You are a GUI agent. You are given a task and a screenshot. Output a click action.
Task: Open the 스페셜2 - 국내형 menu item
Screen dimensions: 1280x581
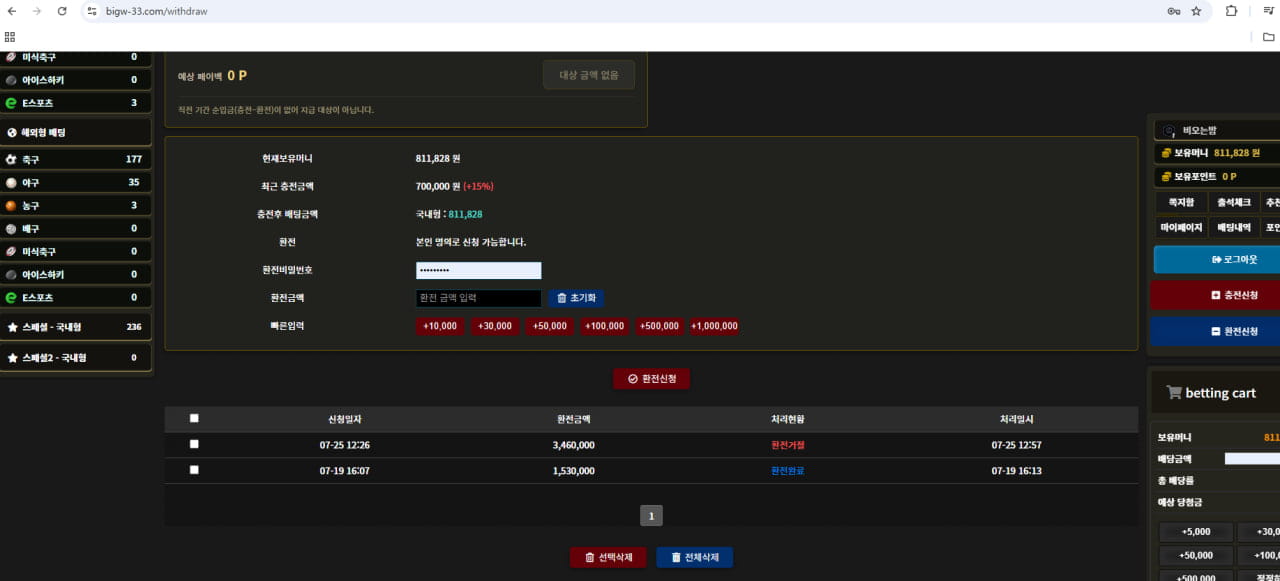pyautogui.click(x=75, y=357)
